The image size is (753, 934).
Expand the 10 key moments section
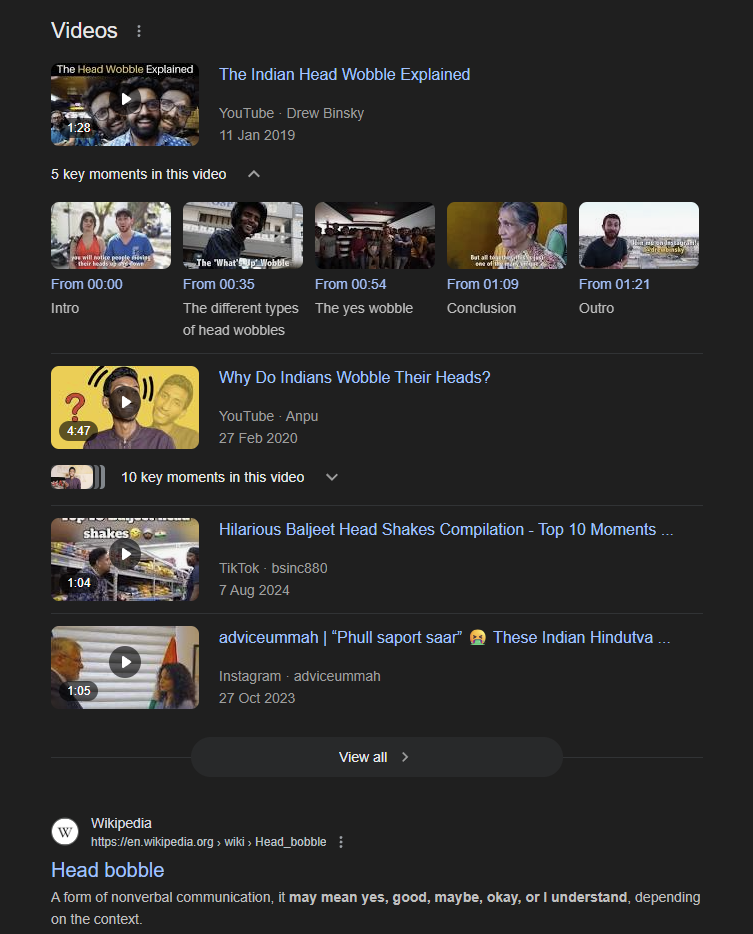[332, 477]
